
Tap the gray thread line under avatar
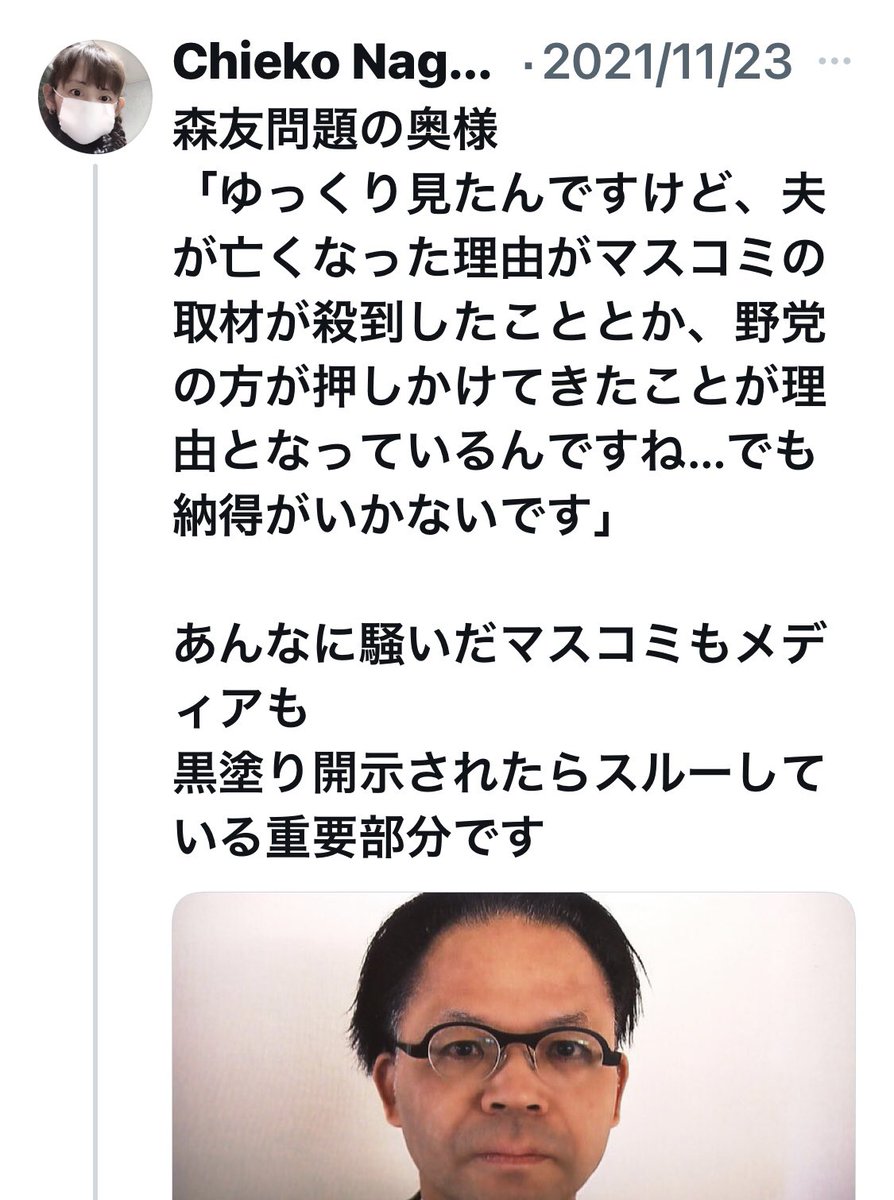coord(96,680)
